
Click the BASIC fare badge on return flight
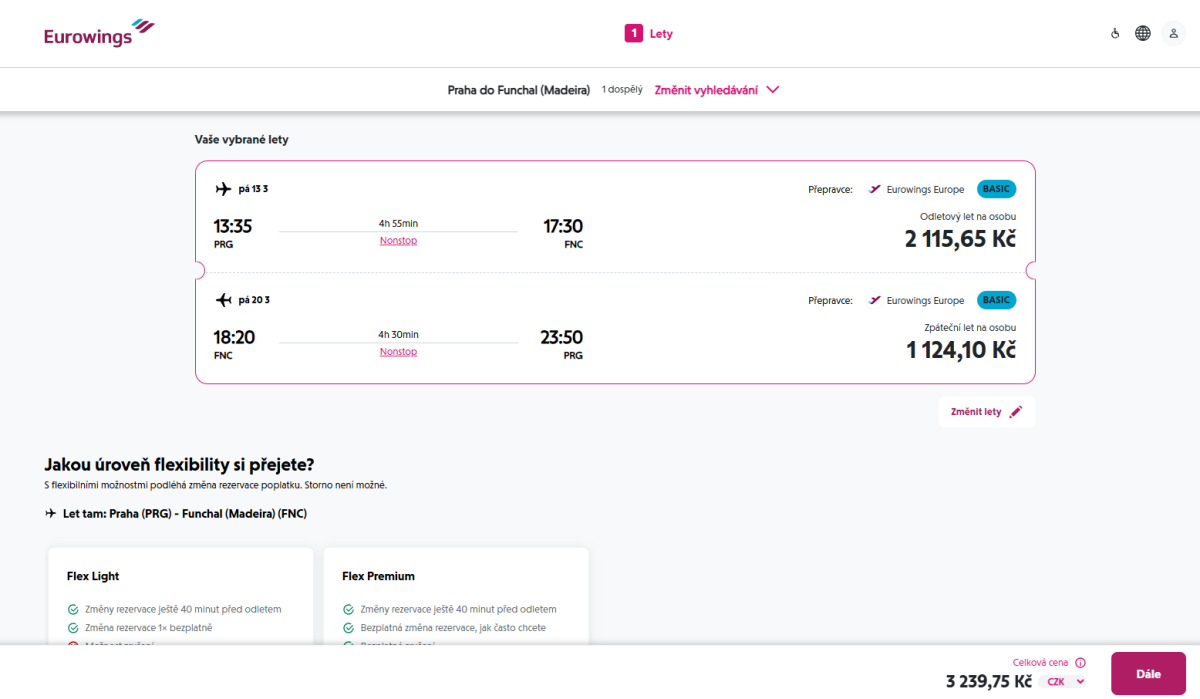coord(996,300)
